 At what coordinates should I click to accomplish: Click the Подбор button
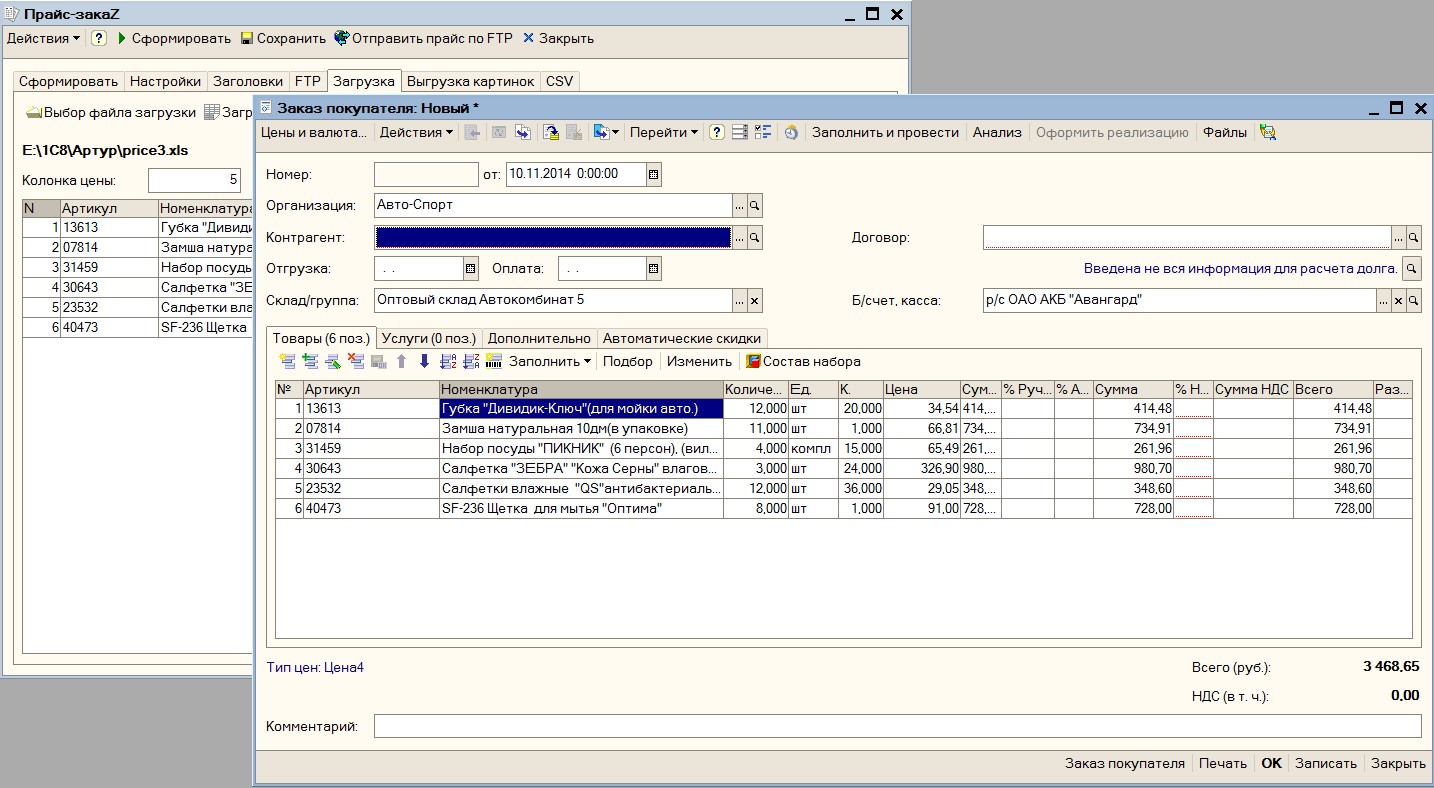627,362
